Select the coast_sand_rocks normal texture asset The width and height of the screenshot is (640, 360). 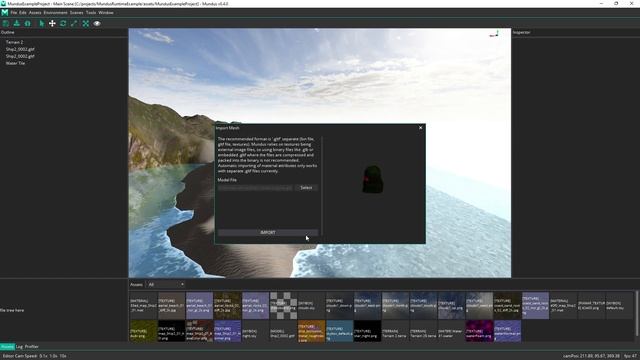click(x=535, y=305)
